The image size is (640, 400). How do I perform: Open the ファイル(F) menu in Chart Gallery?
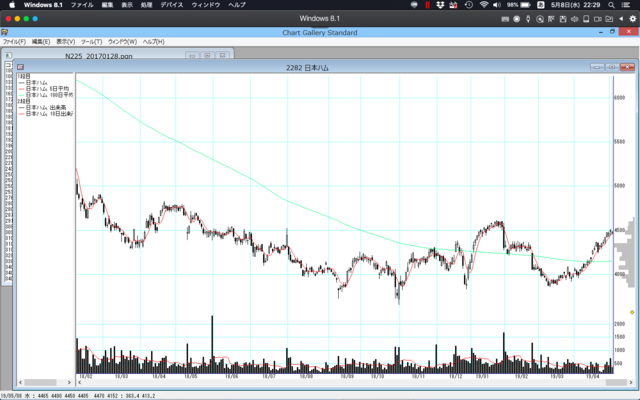14,42
